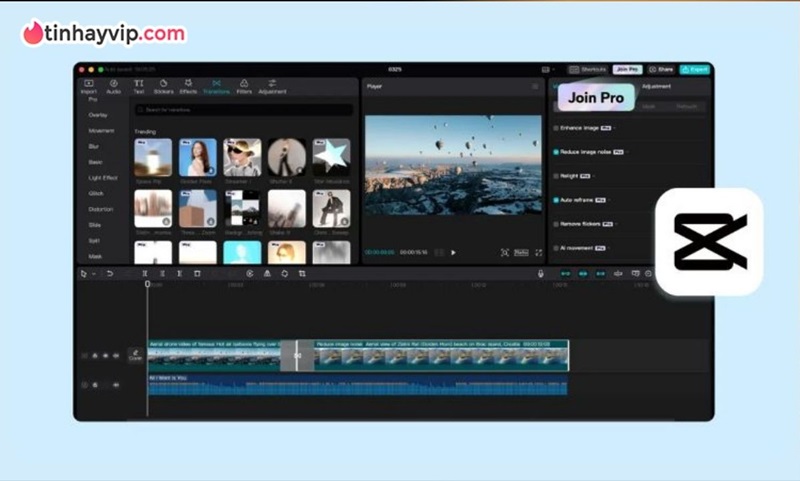Expand the Enhance image options arrow
This screenshot has height=481, width=800.
[615, 128]
